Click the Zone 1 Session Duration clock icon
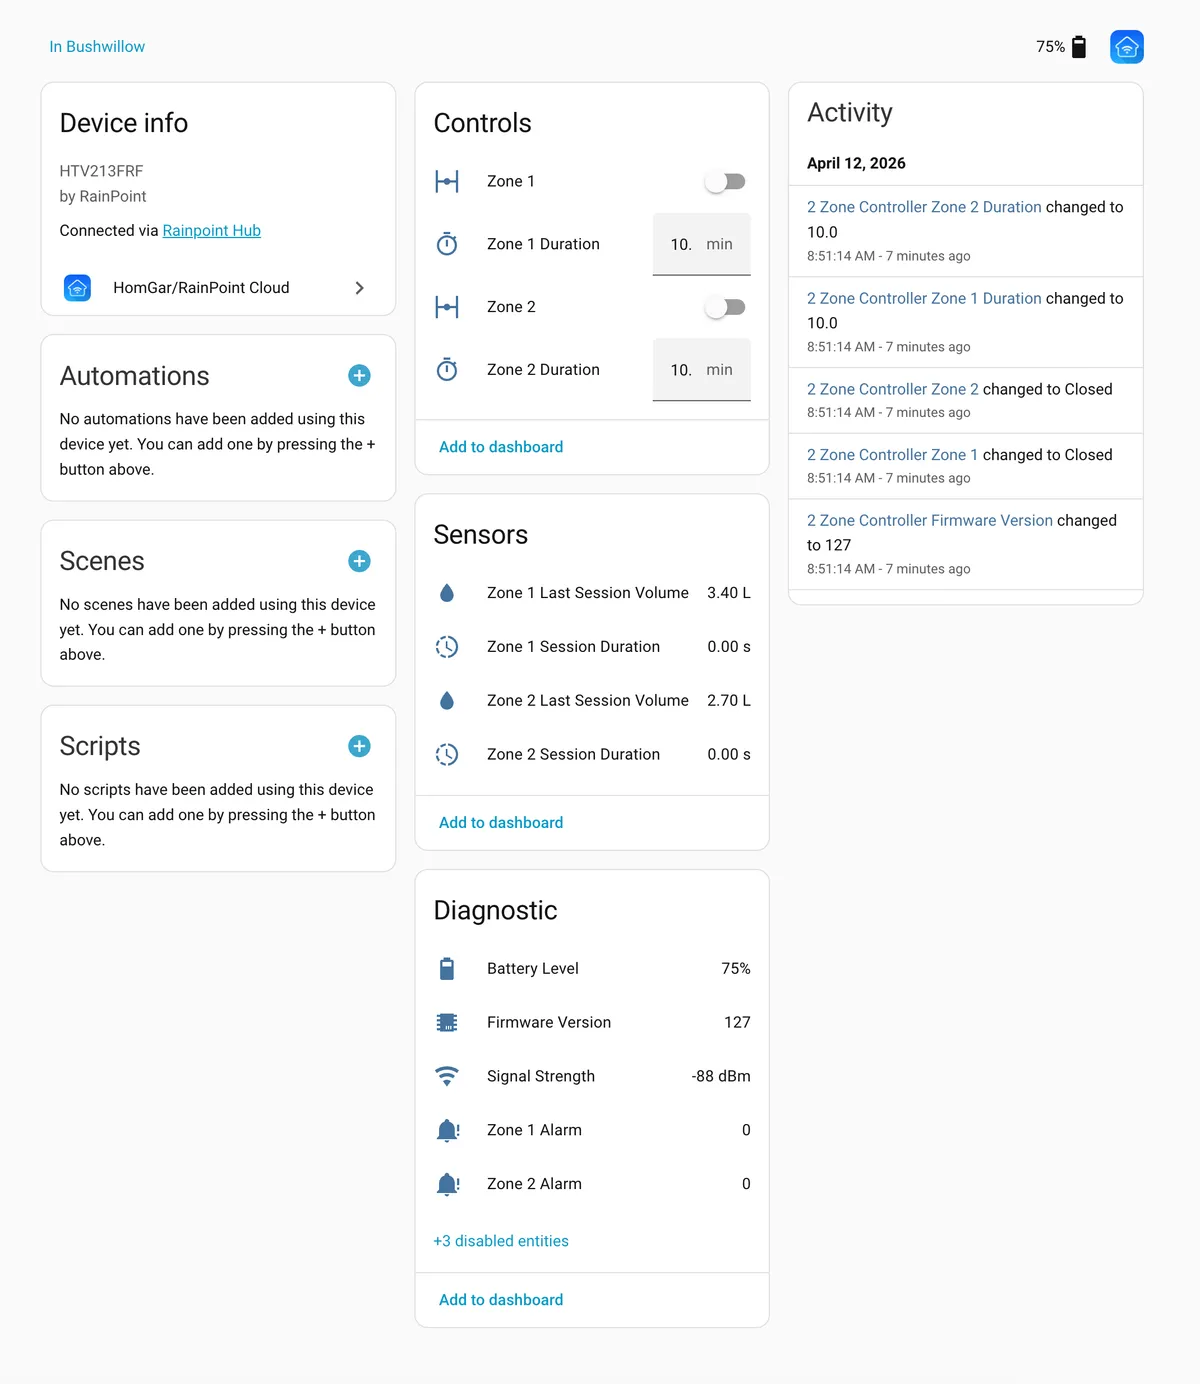The image size is (1200, 1384). 447,647
